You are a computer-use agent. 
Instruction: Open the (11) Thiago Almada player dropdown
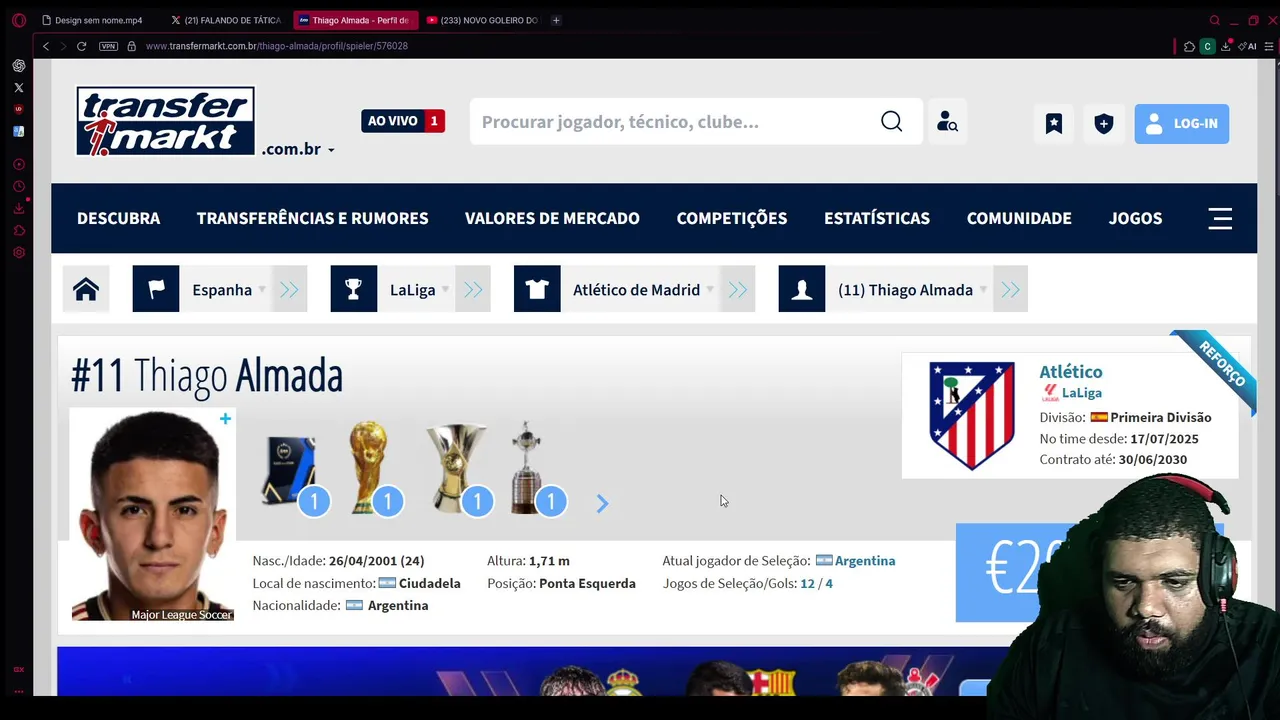(911, 289)
